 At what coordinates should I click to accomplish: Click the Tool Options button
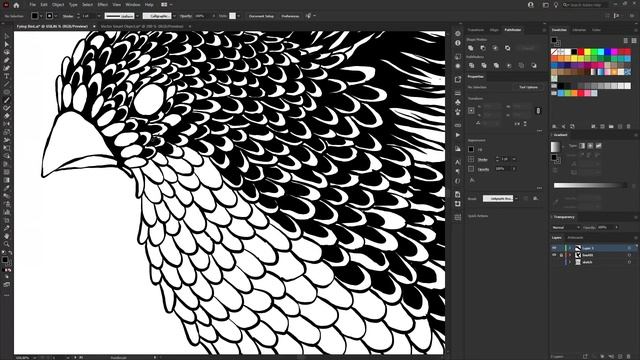tap(529, 87)
